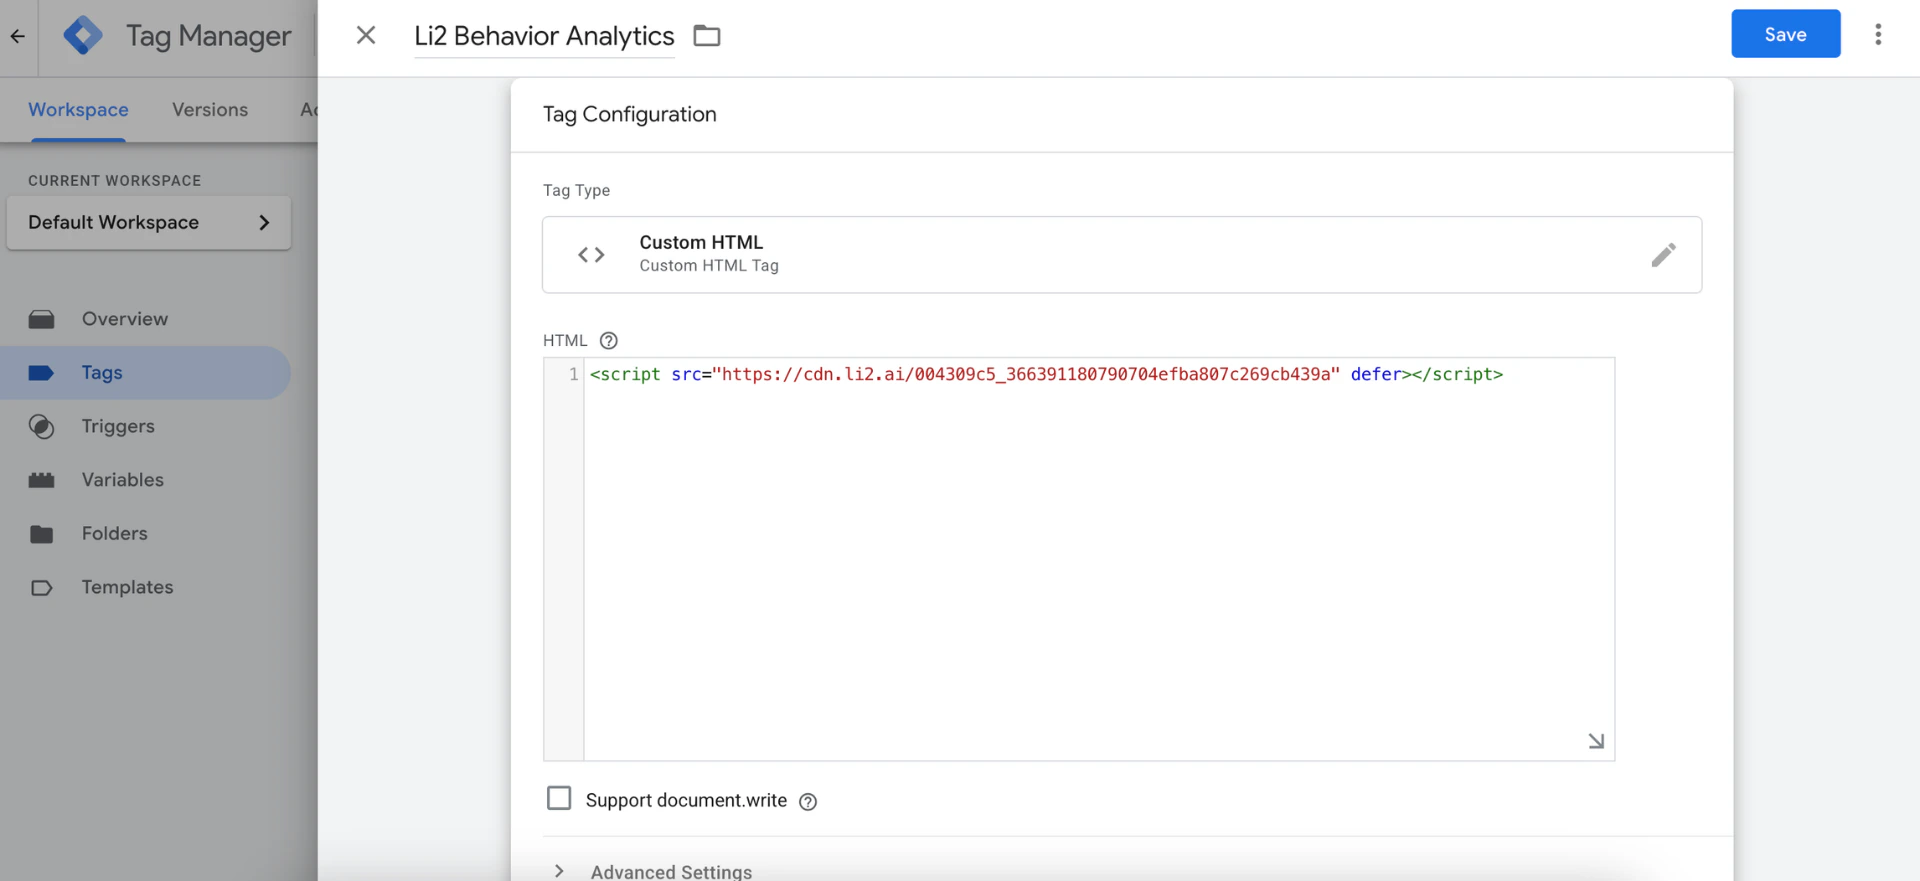Open the folder icon beside the tag name
The image size is (1920, 881).
[x=707, y=36]
